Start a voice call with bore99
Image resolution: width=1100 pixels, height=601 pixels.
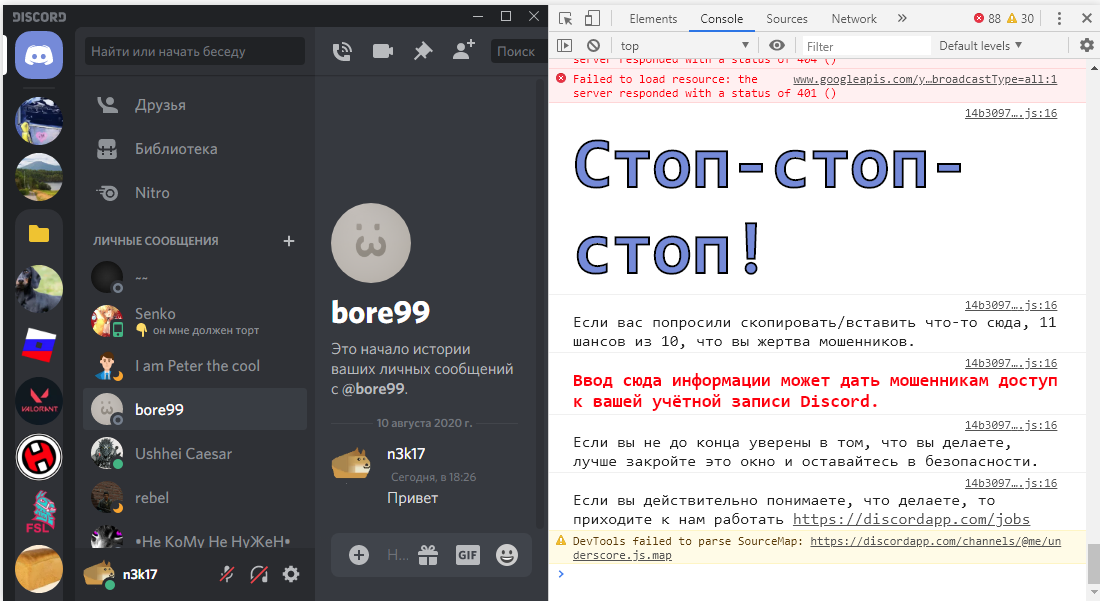tap(342, 51)
